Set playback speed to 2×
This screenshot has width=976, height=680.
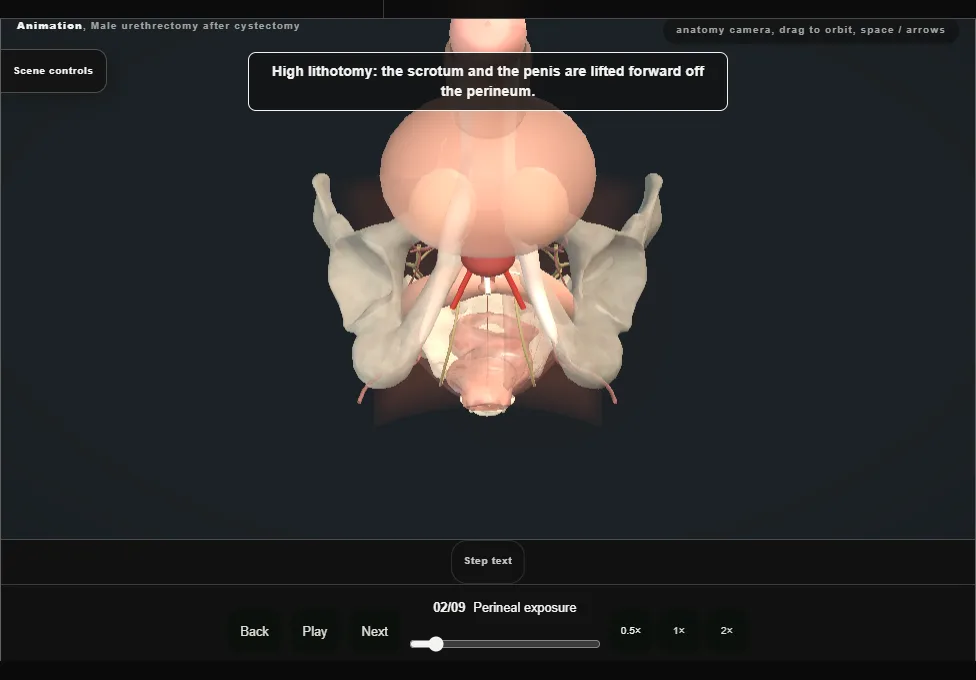pos(726,631)
